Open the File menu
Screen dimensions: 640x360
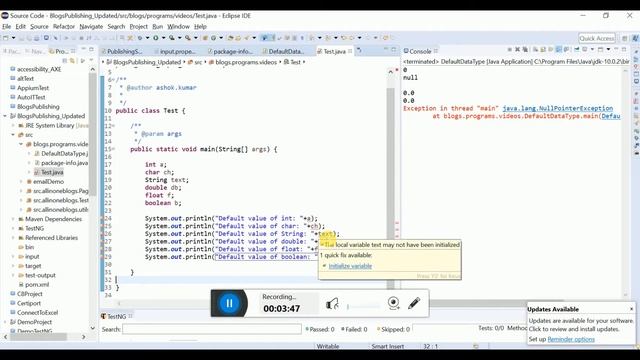tap(7, 27)
